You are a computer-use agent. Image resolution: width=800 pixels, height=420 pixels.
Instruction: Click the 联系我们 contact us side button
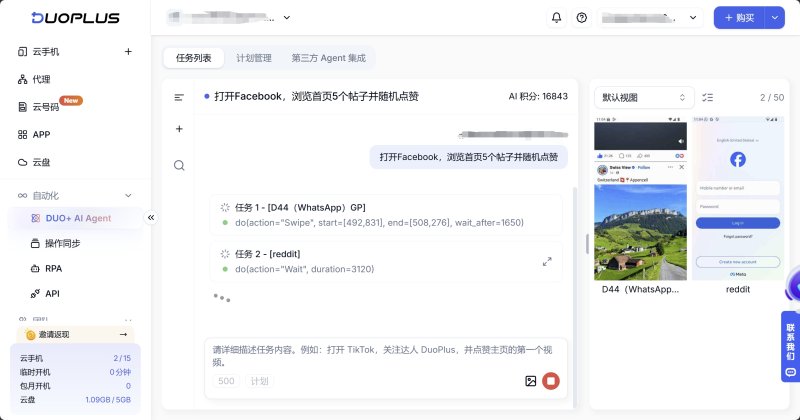[x=790, y=347]
